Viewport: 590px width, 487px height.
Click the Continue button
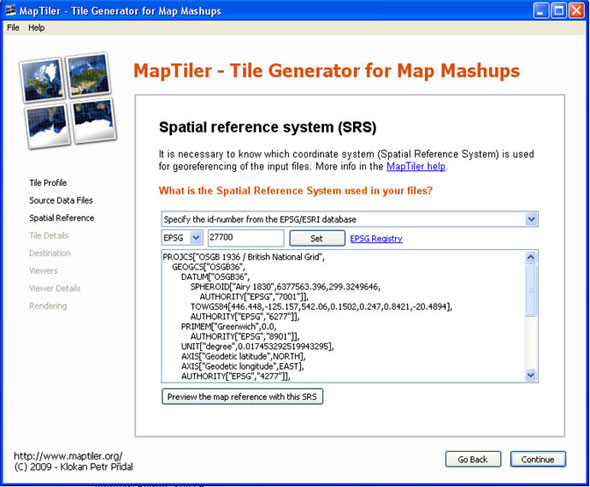(x=538, y=459)
